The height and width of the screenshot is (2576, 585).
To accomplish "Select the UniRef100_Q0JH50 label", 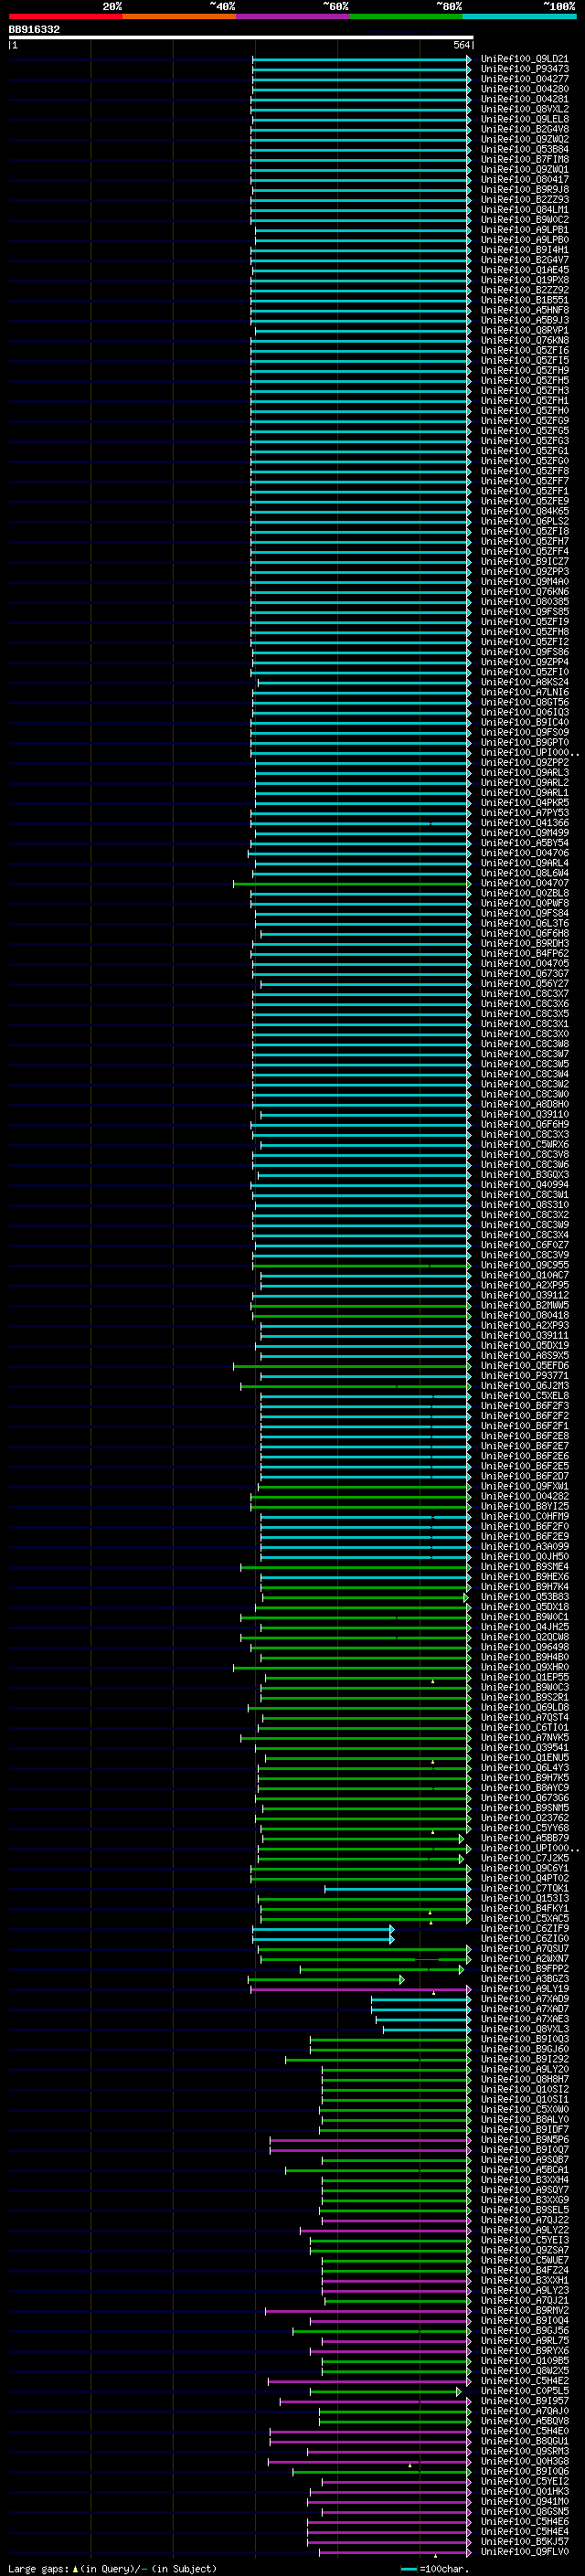I will coord(524,1557).
